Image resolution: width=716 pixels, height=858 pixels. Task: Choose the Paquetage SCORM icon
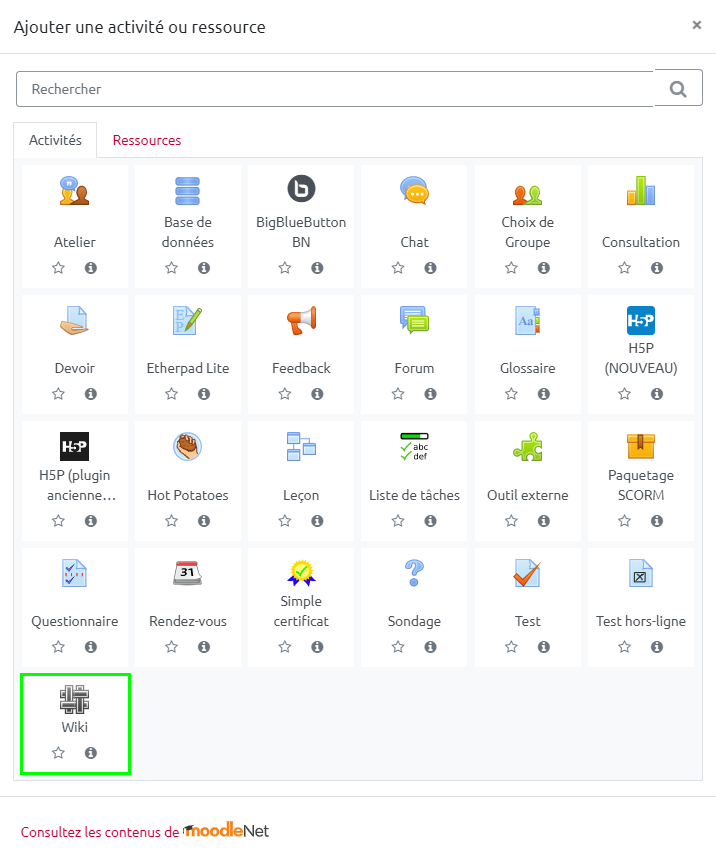coord(640,447)
